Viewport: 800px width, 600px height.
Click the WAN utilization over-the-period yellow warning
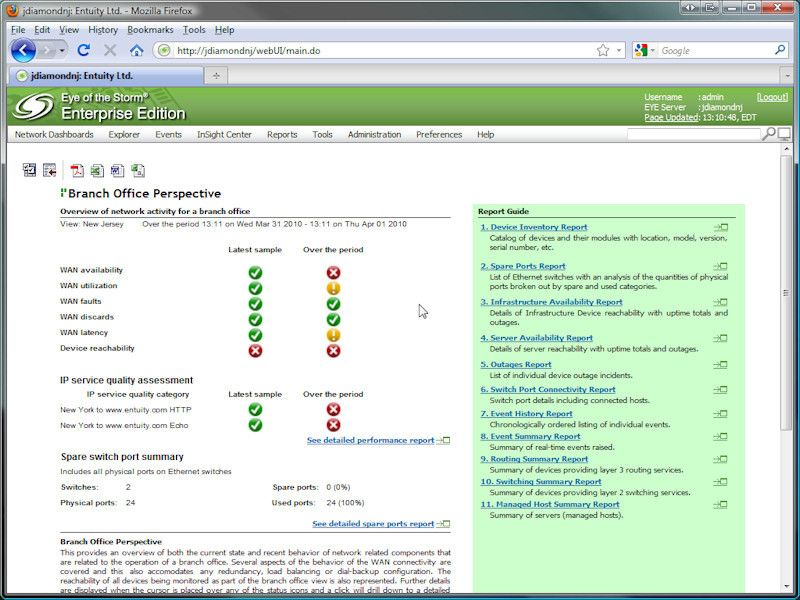[333, 288]
